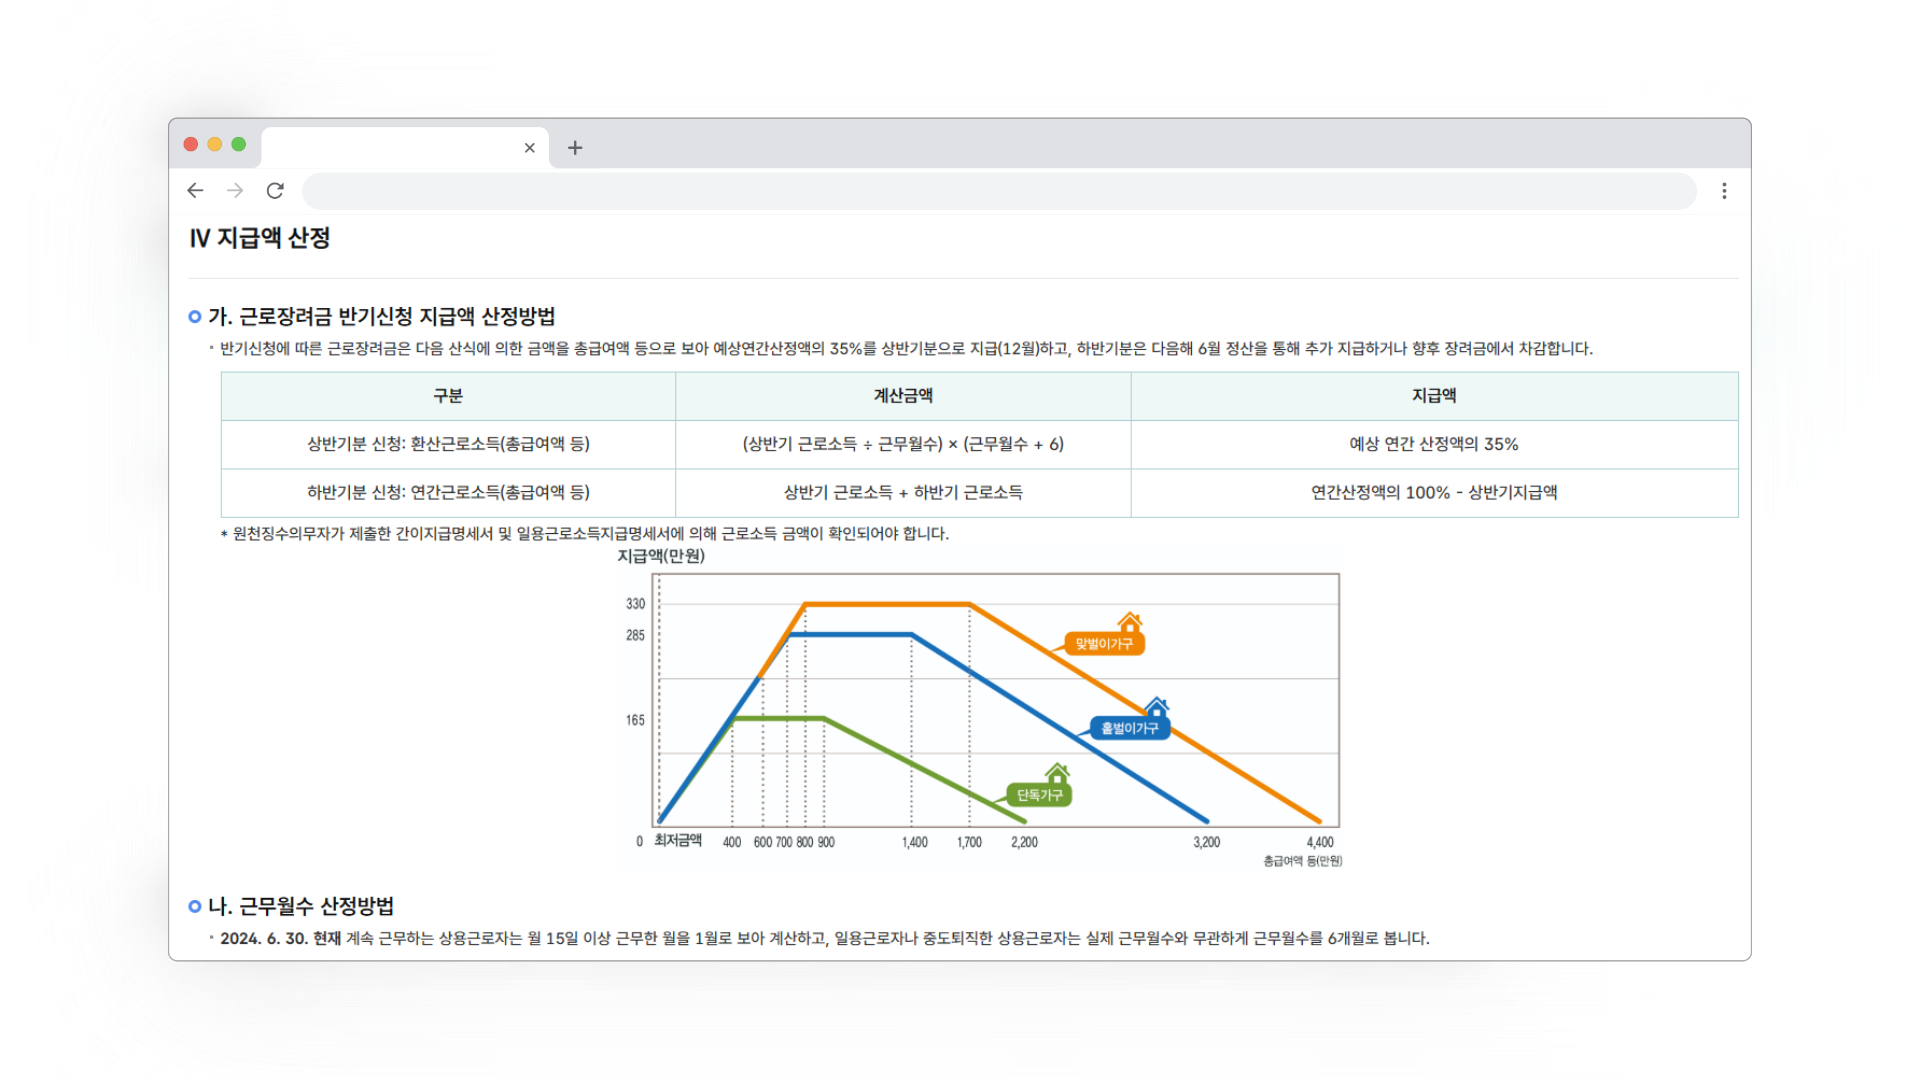The height and width of the screenshot is (1080, 1920).
Task: Click the 구분 table column header
Action: click(448, 396)
